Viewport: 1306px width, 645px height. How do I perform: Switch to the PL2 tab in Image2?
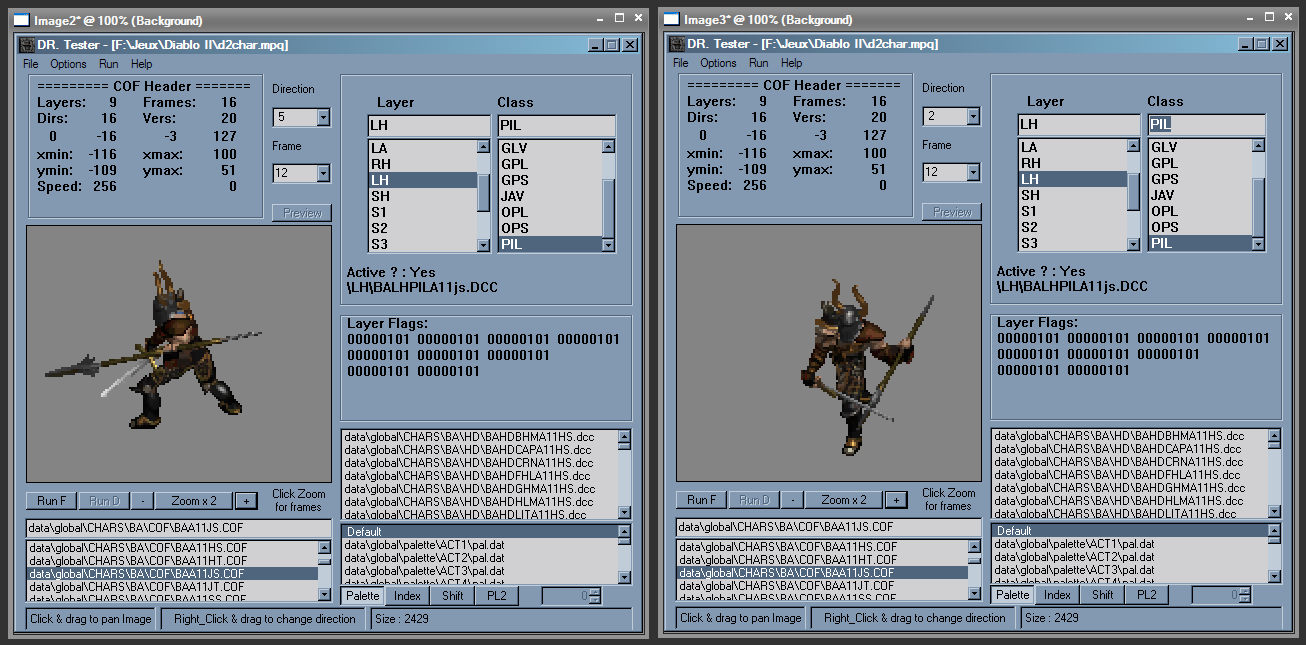point(497,596)
